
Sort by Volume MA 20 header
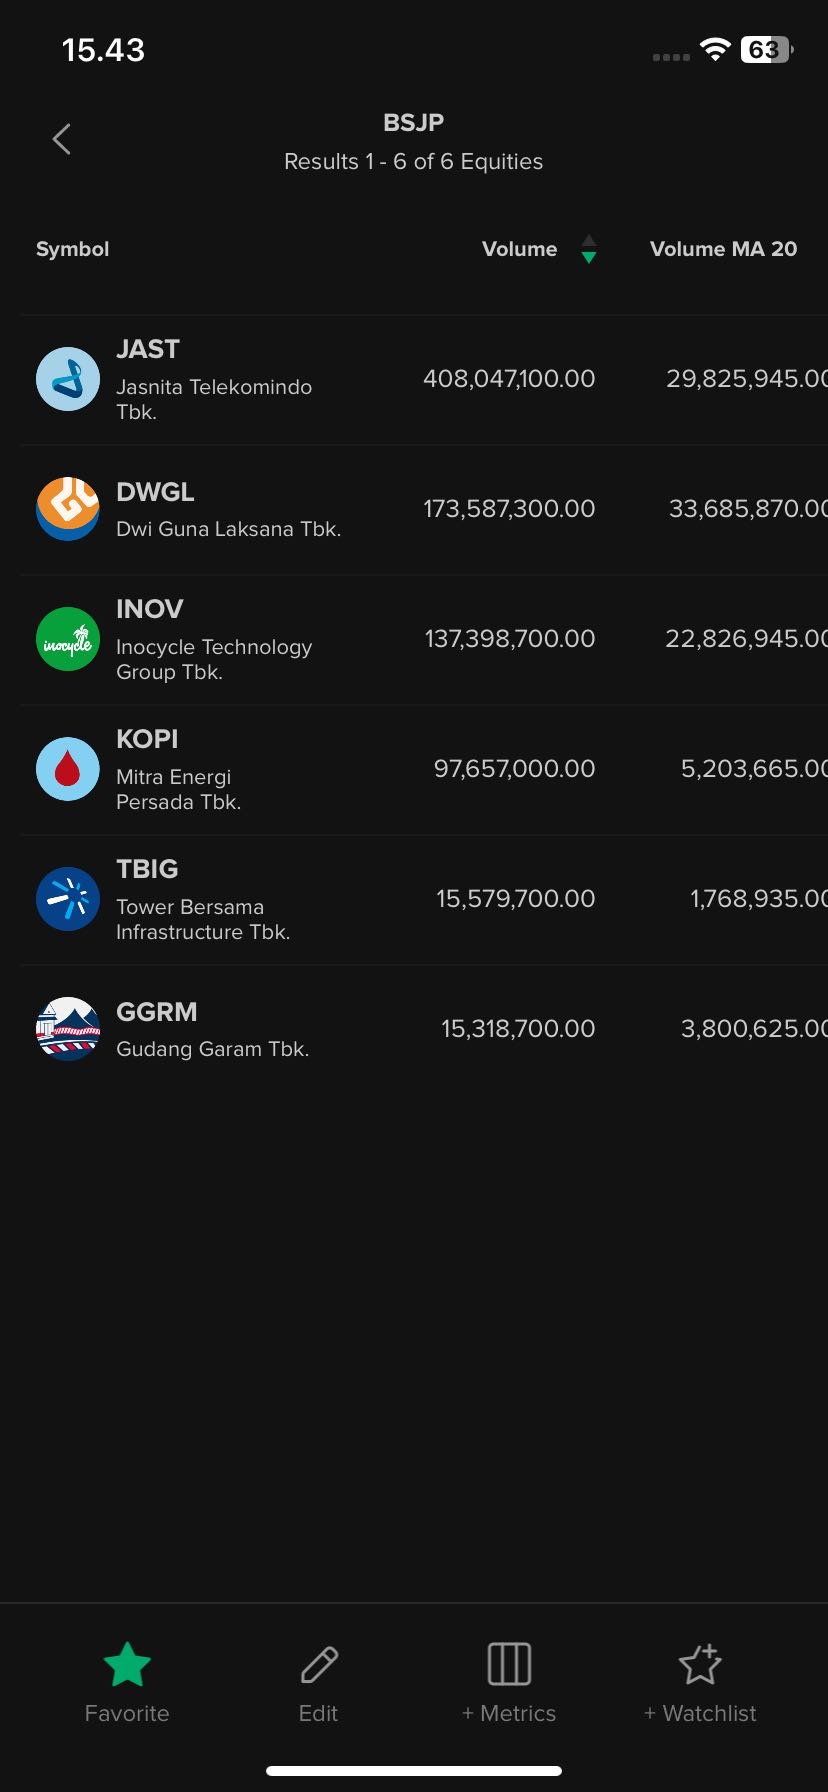[x=723, y=249]
